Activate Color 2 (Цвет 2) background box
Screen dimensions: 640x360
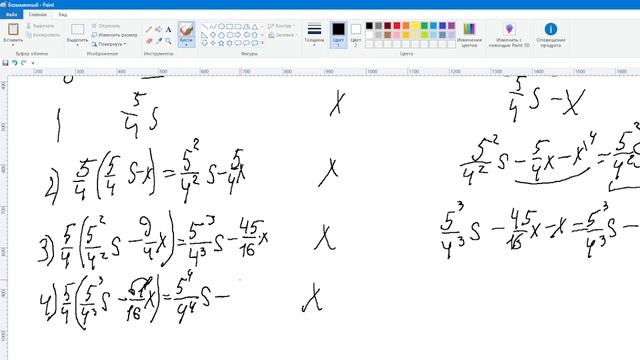(356, 34)
